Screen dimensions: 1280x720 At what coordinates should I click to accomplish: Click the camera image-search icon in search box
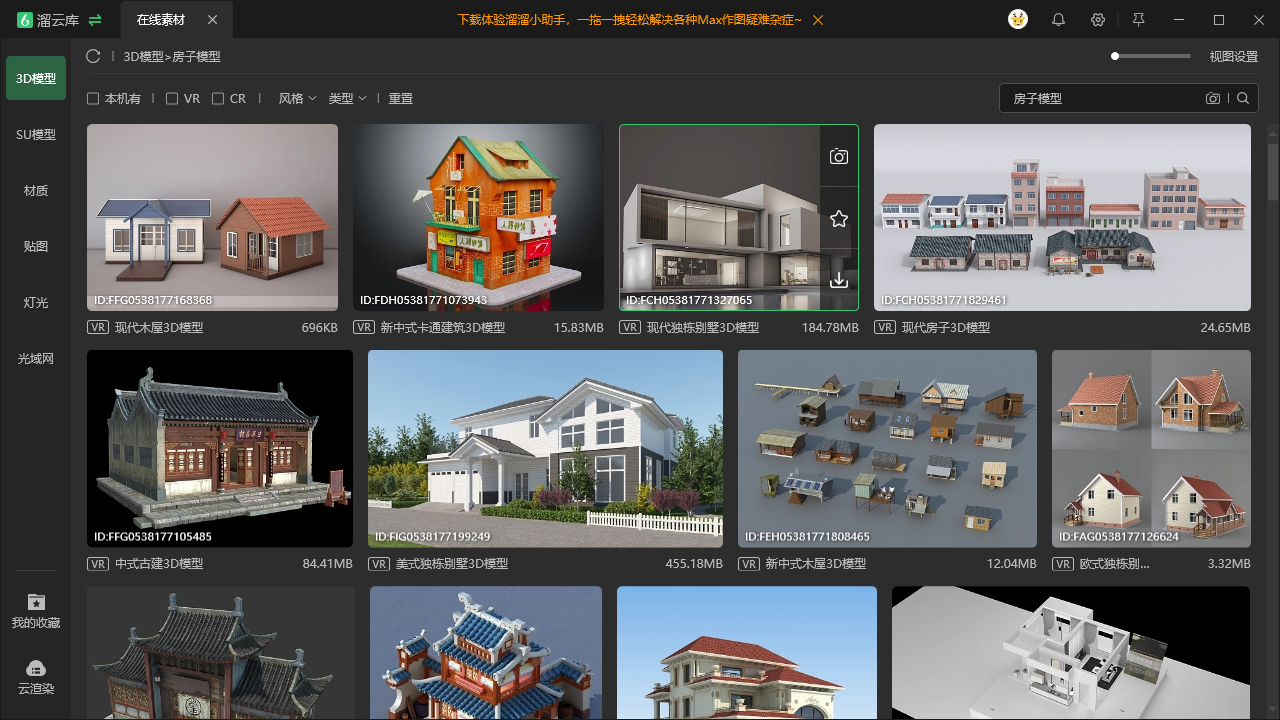click(1213, 98)
